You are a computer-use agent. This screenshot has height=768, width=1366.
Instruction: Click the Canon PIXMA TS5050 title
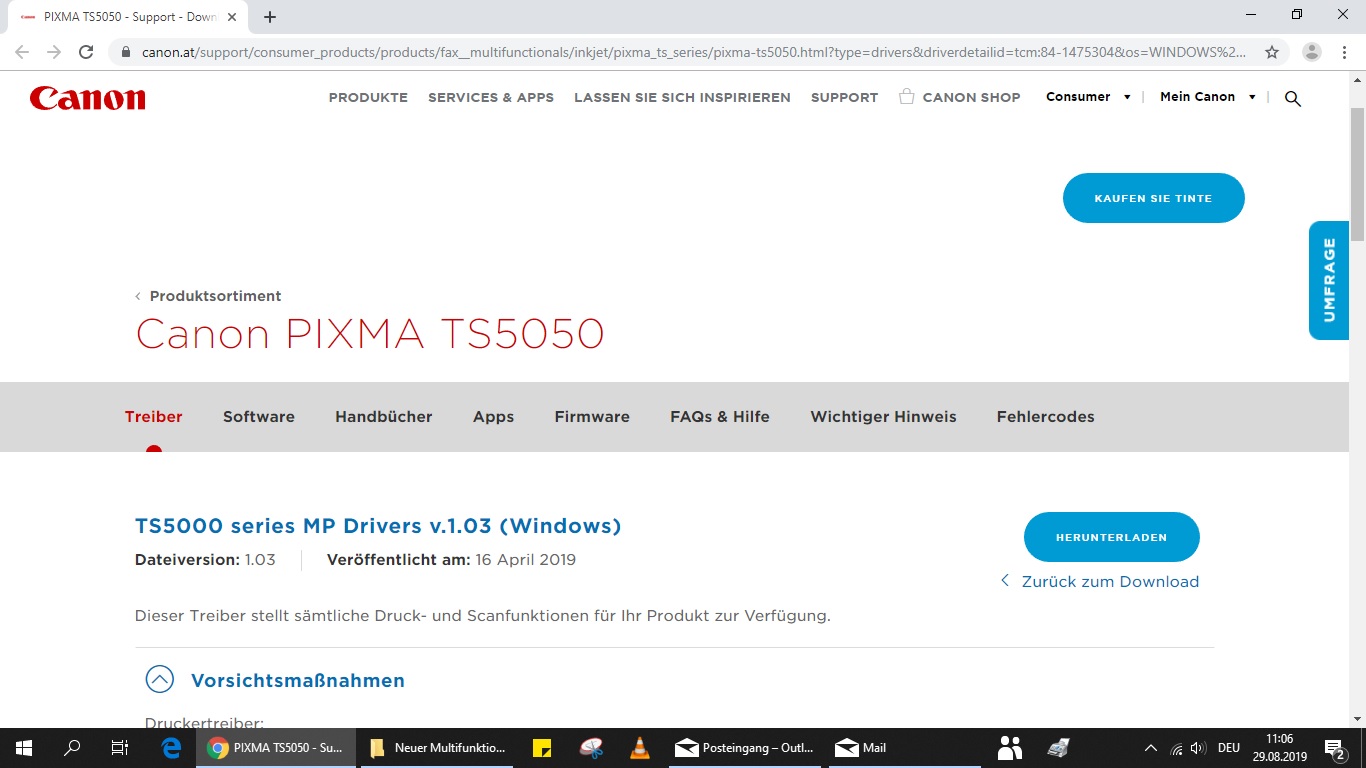[x=370, y=334]
